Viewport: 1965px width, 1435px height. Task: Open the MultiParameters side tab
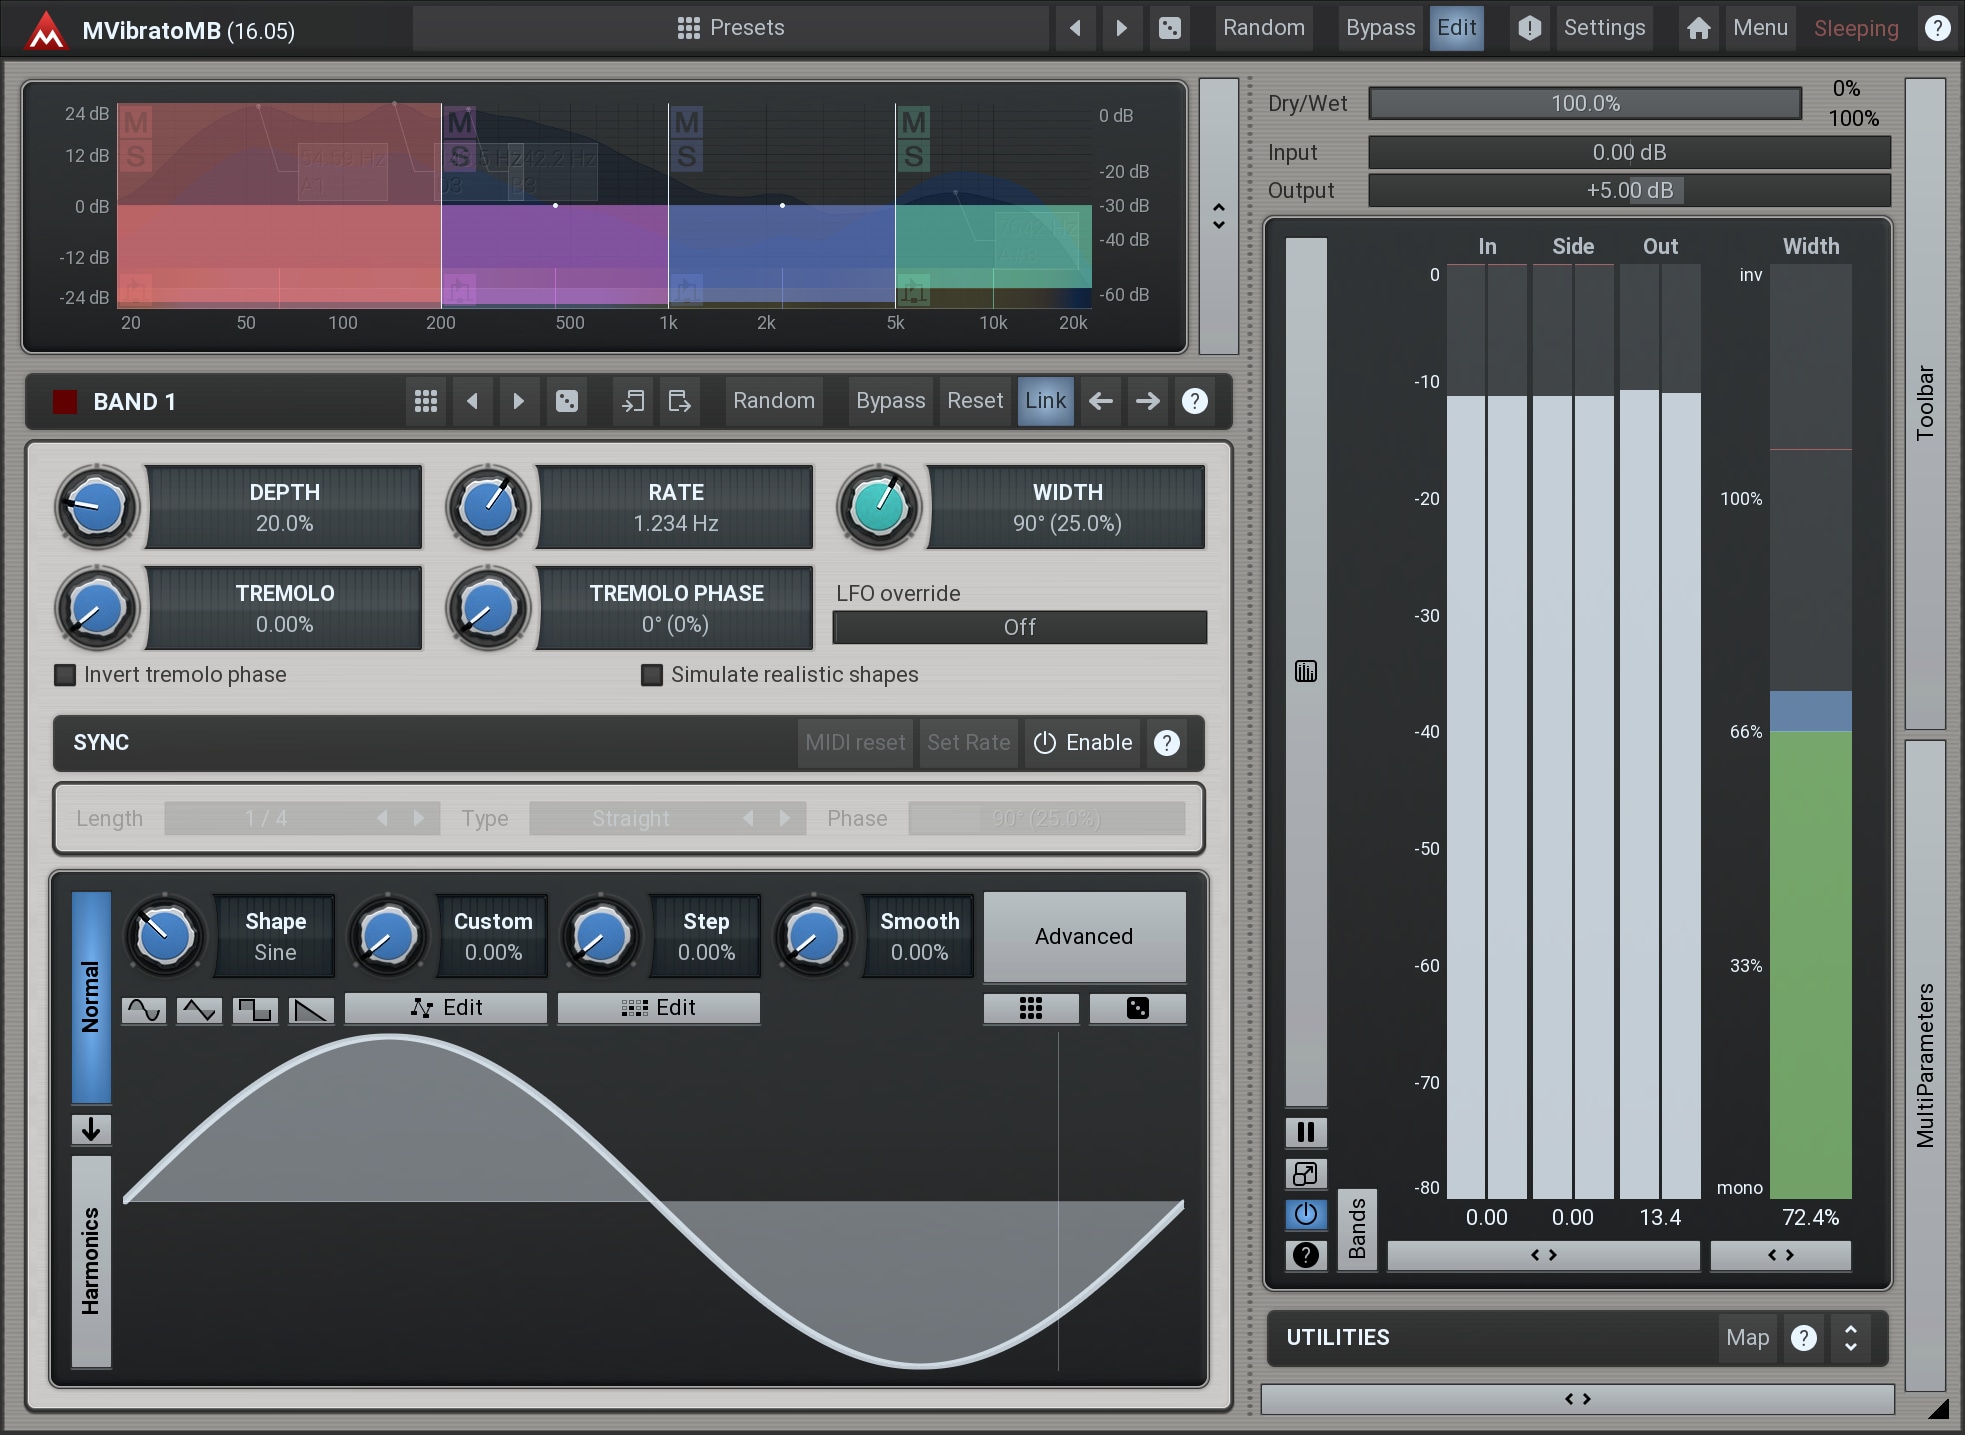point(1925,1065)
